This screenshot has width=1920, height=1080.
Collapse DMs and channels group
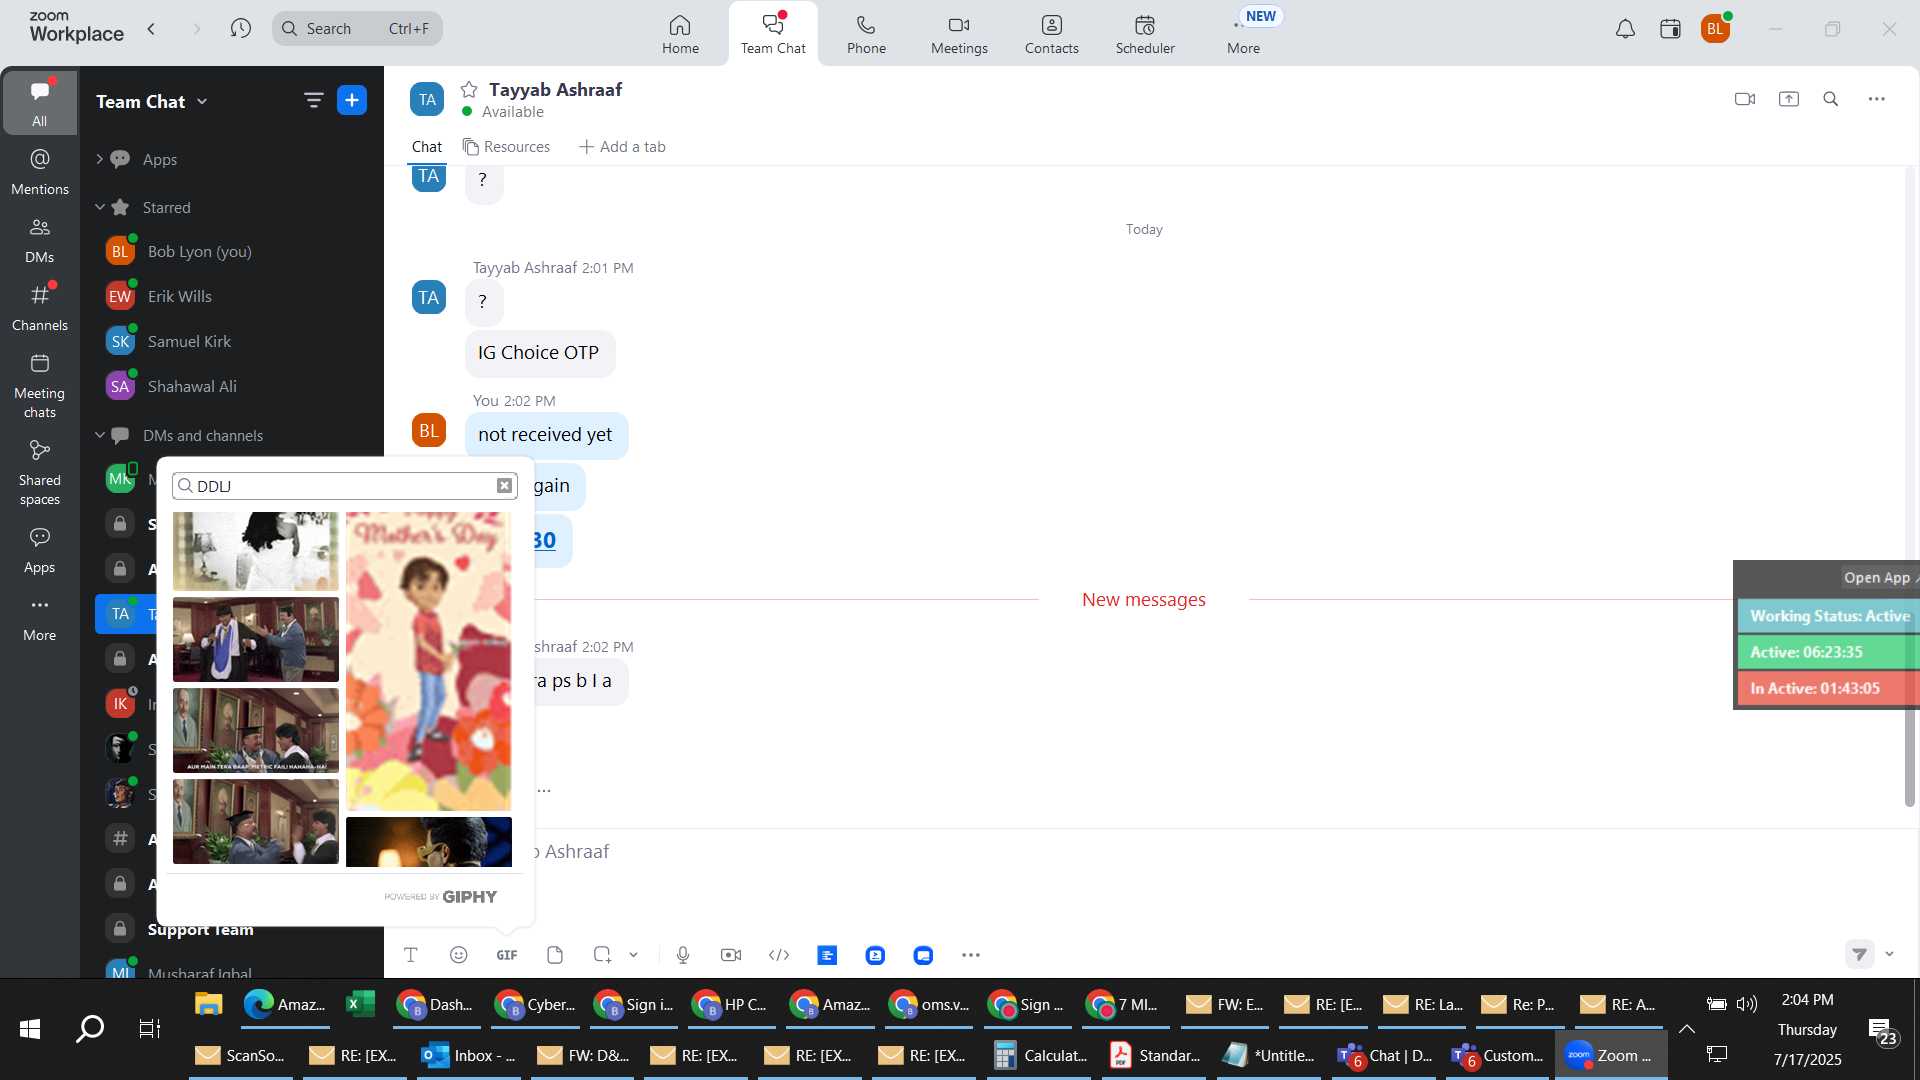pyautogui.click(x=99, y=435)
